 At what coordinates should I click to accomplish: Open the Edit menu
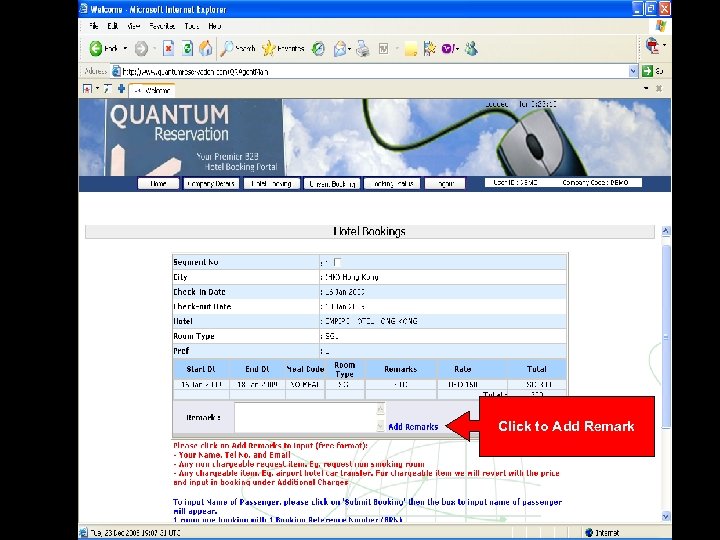coord(112,26)
